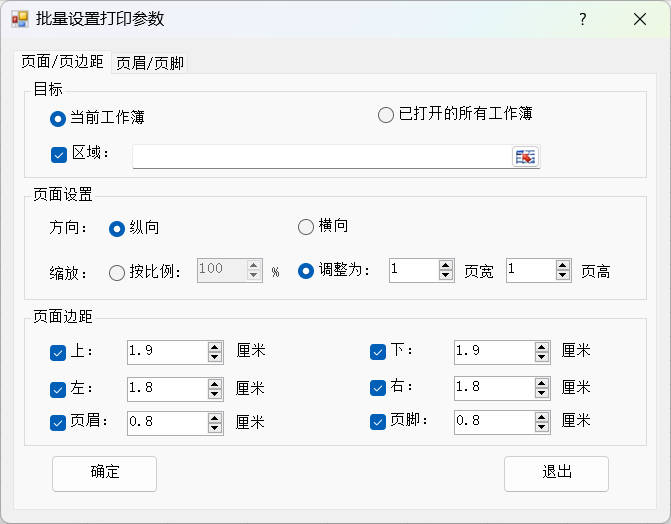Screen dimensions: 671x524
Task: Click the range selector icon beside 区域 field
Action: [x=525, y=156]
